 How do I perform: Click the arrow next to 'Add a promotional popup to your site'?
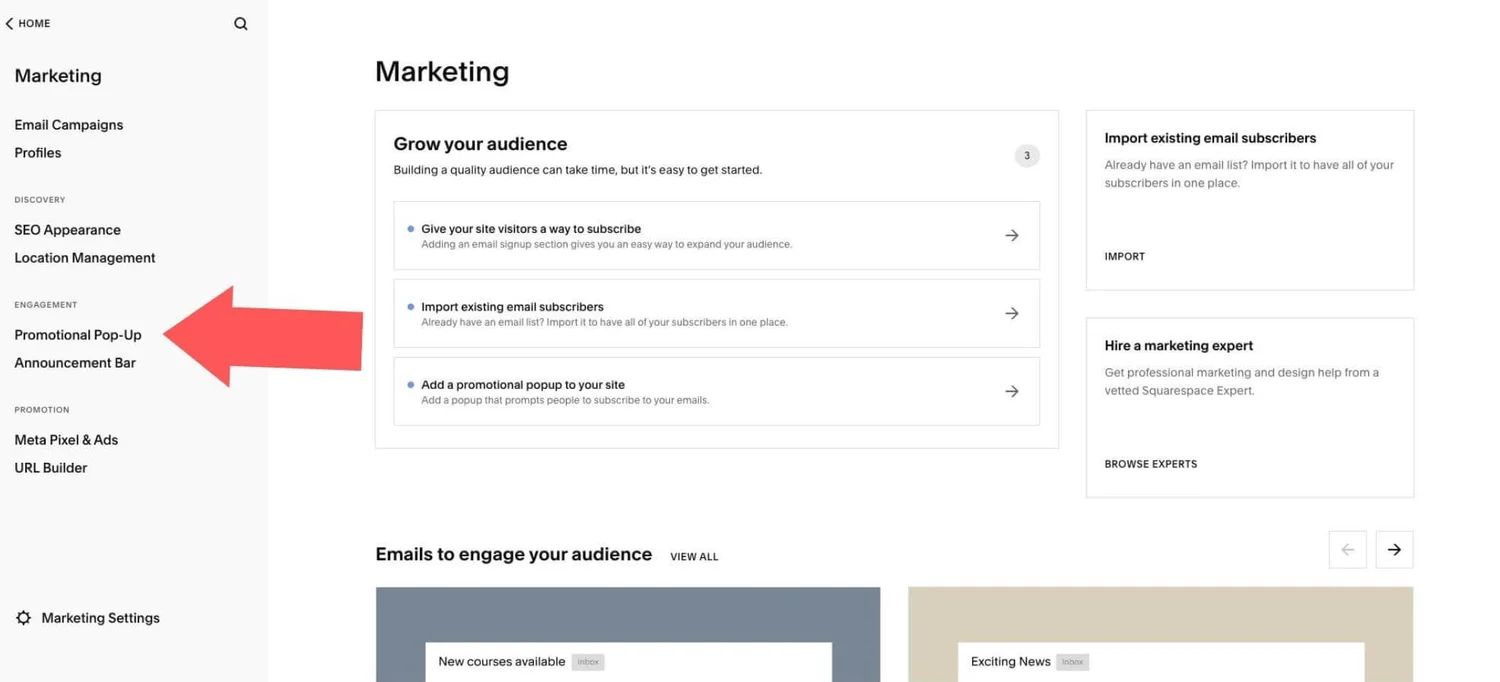[x=1011, y=391]
